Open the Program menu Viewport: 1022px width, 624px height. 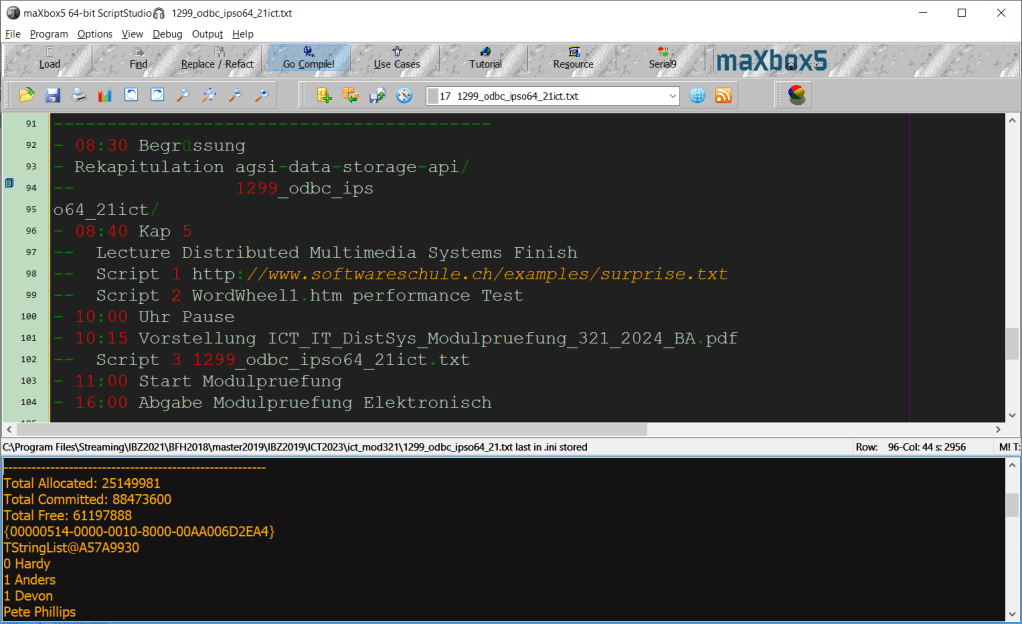[49, 34]
